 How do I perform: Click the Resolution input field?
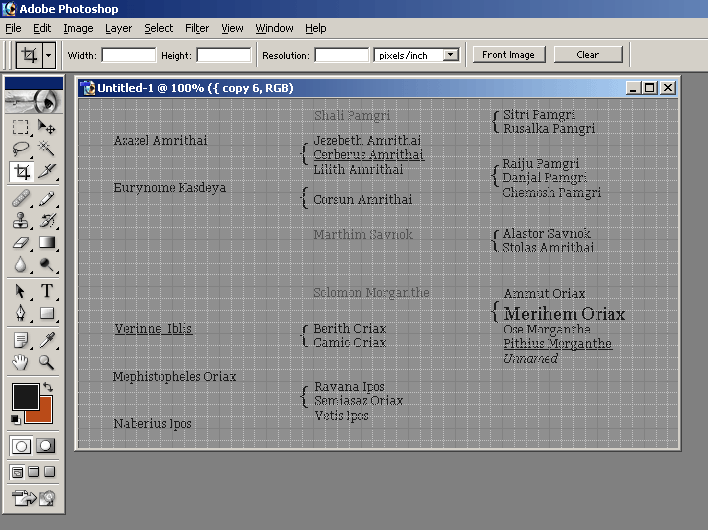click(341, 55)
